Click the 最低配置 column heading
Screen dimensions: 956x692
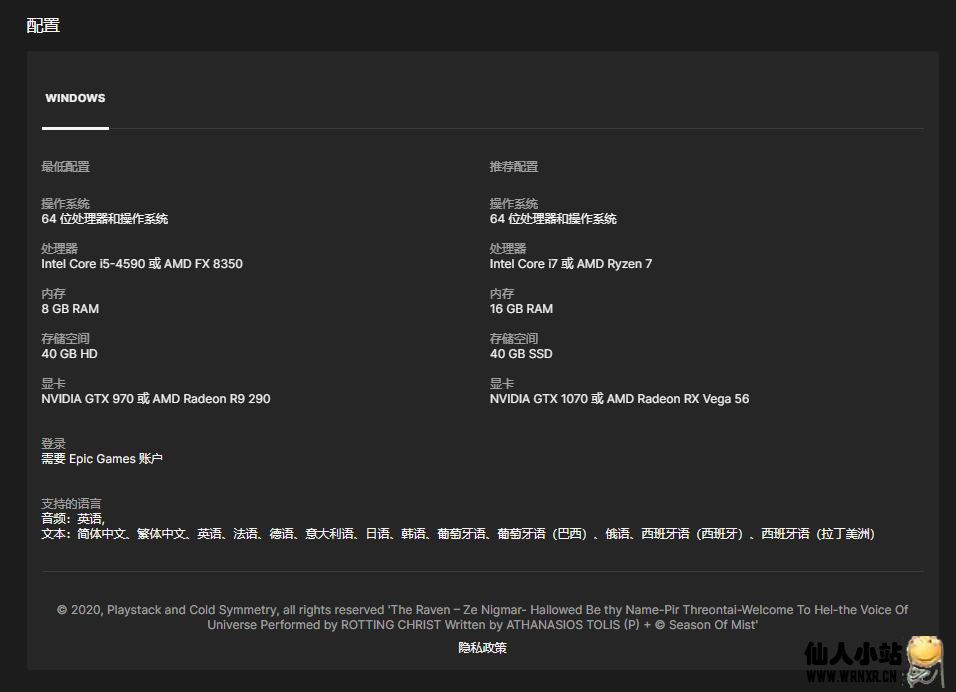tap(65, 167)
